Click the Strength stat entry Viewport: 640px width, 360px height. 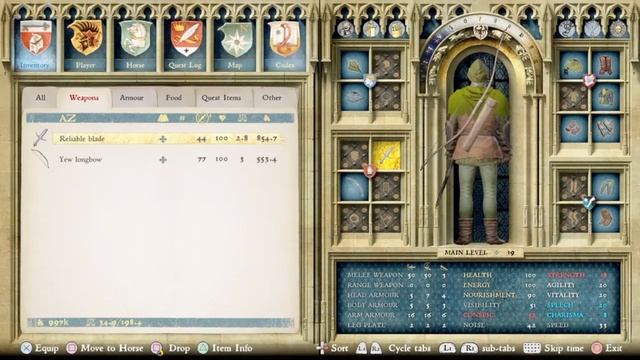pyautogui.click(x=577, y=275)
